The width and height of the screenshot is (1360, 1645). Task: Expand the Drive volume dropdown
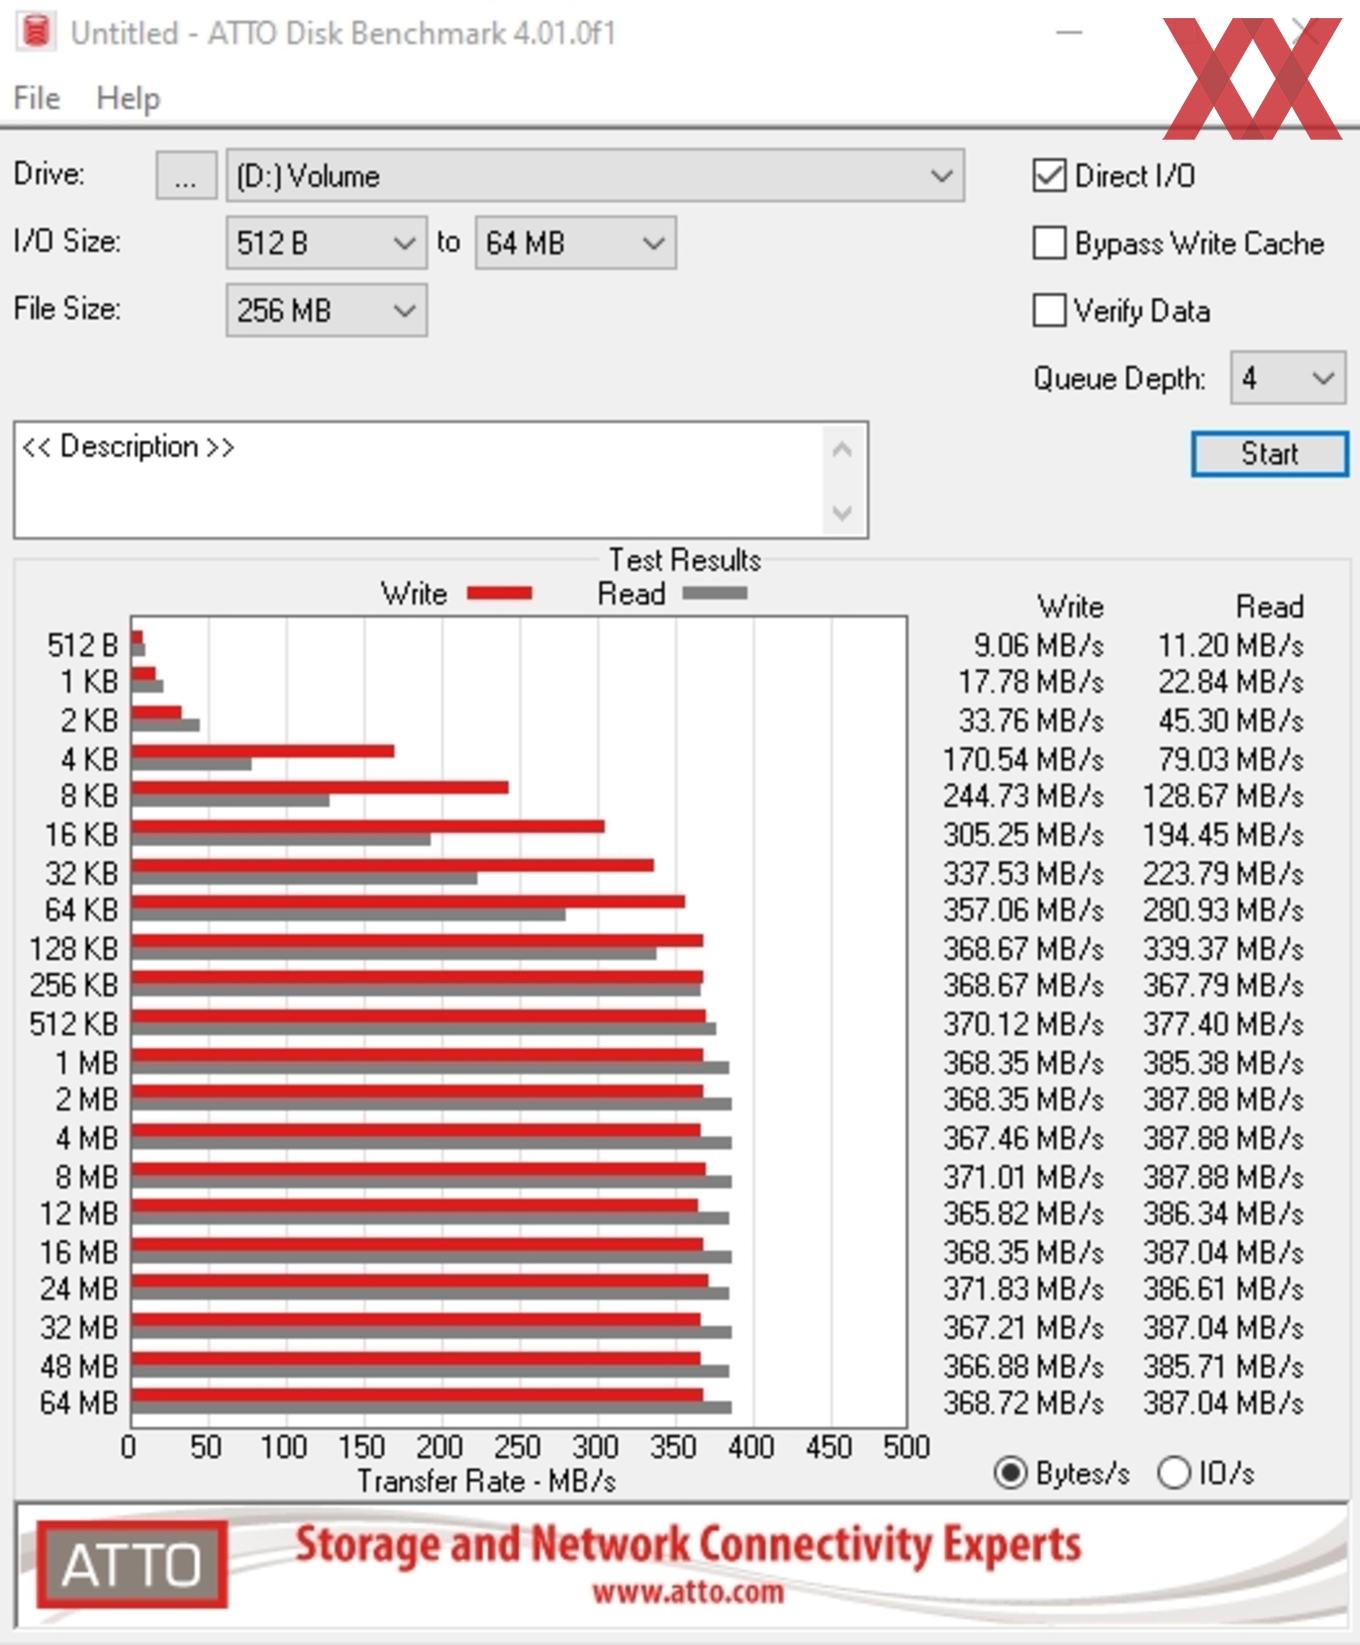point(595,176)
